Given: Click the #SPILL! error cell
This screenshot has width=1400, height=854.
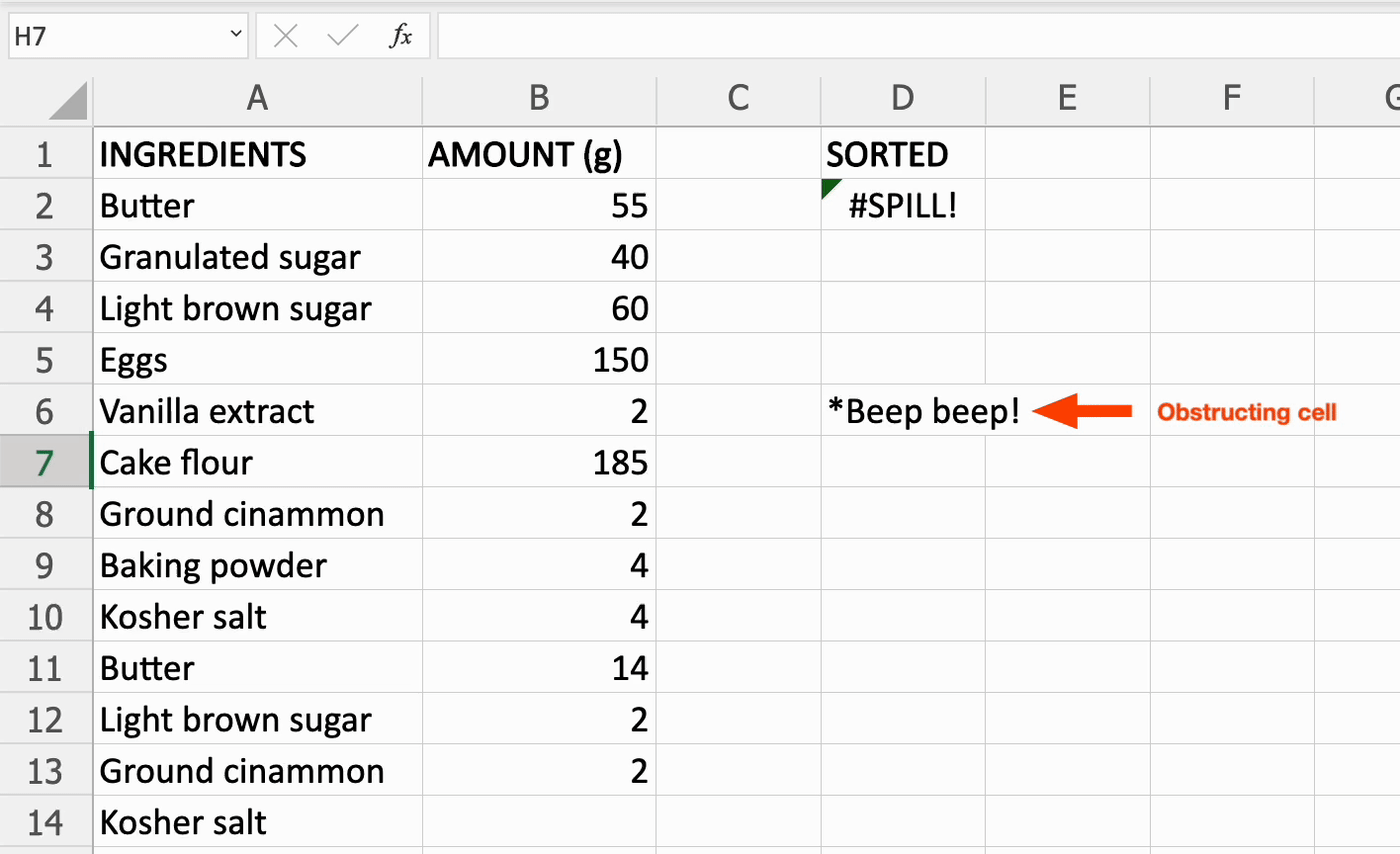Looking at the screenshot, I should tap(902, 206).
